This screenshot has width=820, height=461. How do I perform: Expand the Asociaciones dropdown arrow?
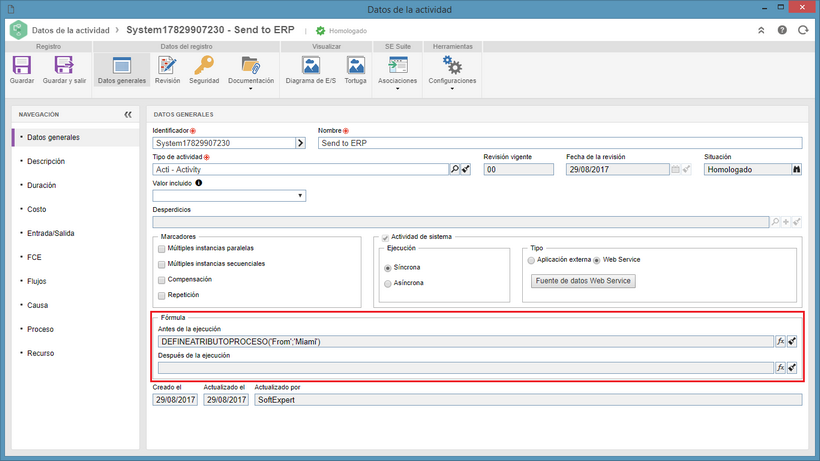tap(397, 89)
